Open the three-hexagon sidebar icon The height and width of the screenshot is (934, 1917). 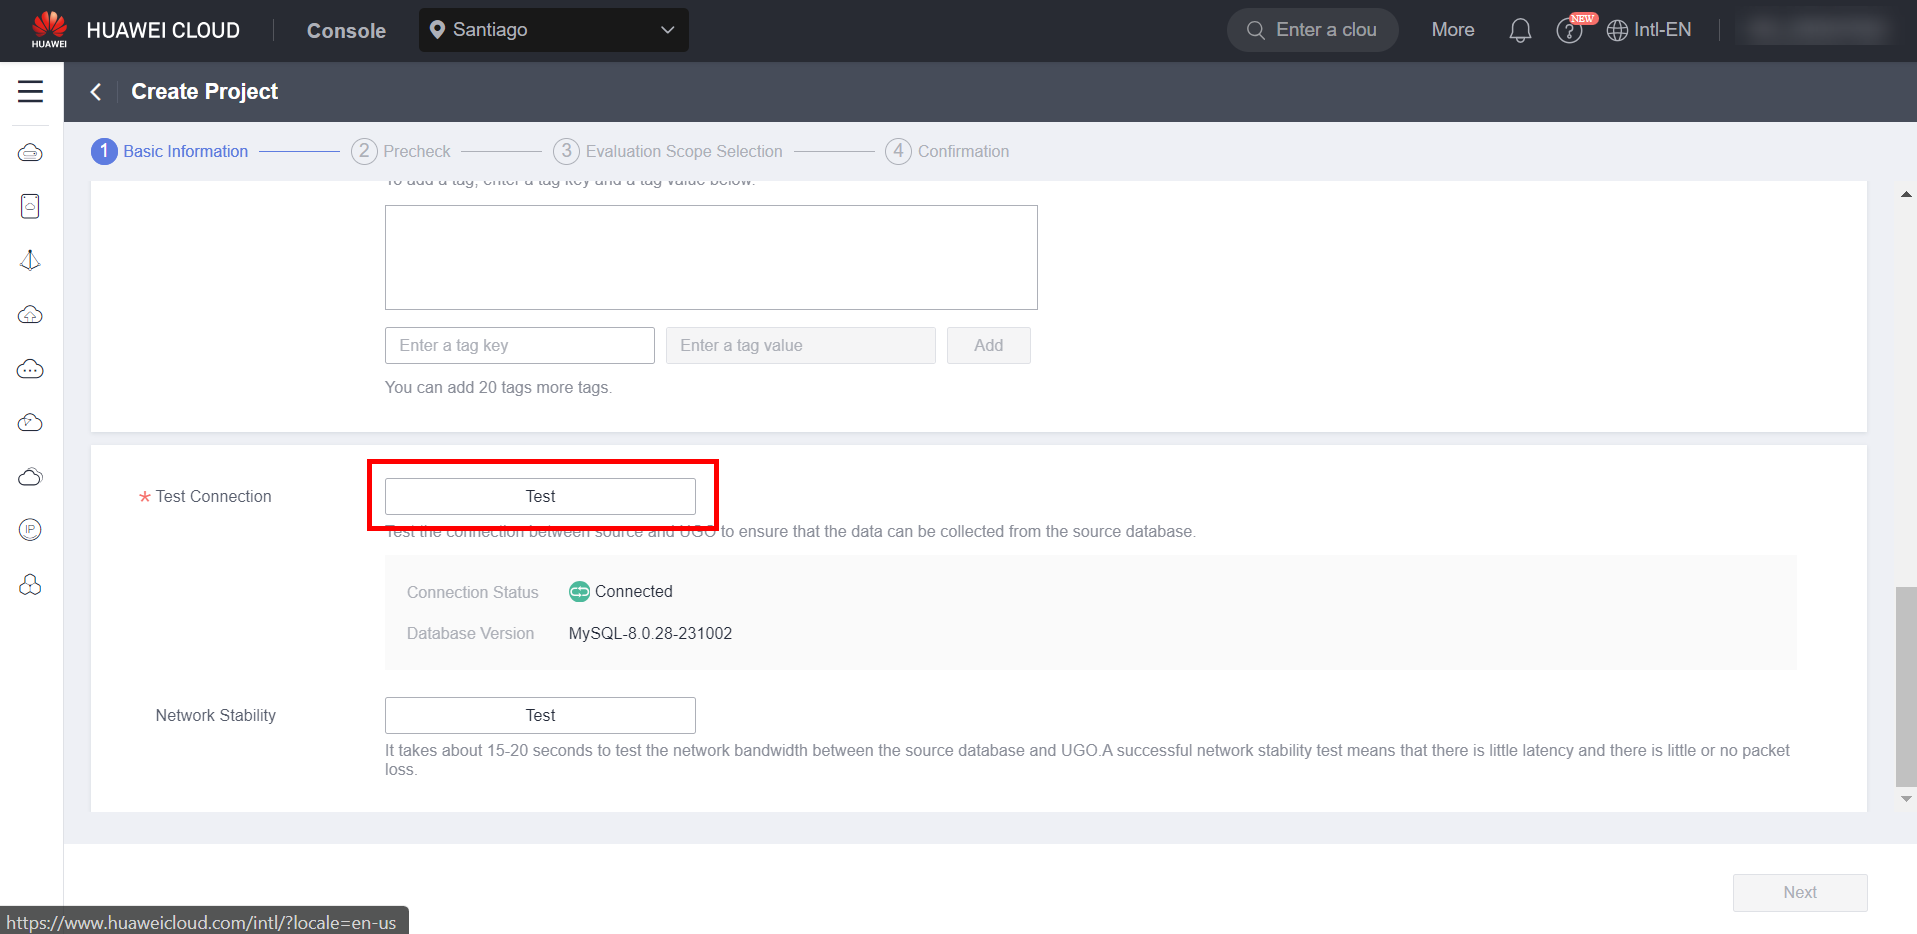tap(30, 585)
